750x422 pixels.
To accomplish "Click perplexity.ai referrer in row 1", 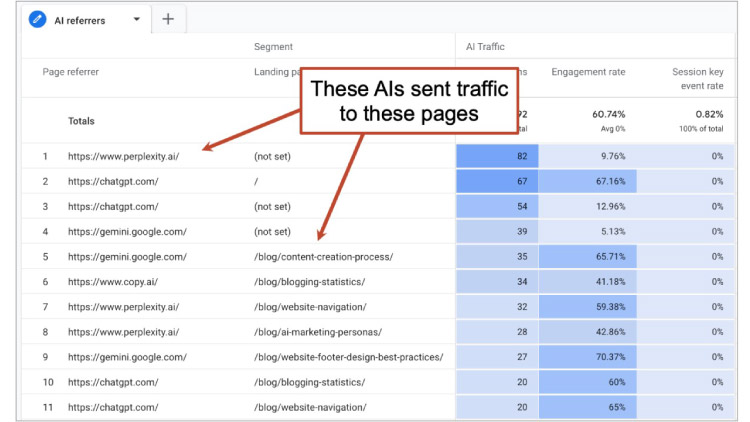I will [123, 156].
